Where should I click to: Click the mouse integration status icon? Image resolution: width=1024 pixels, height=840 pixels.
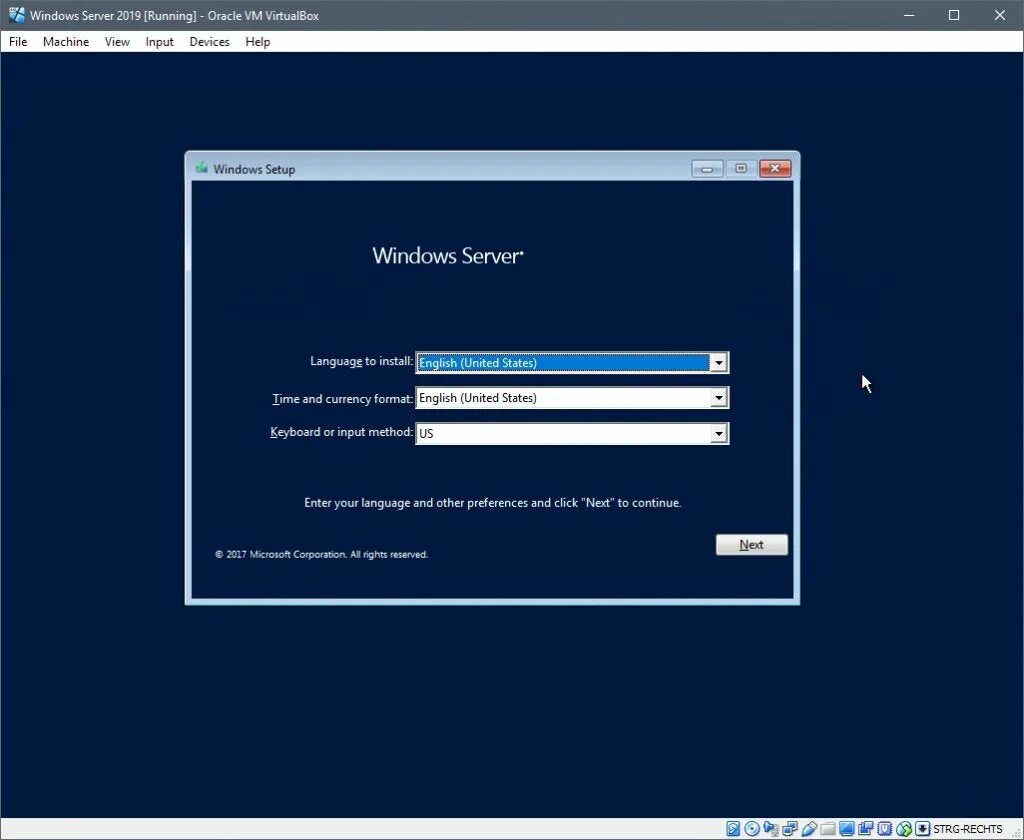(904, 829)
